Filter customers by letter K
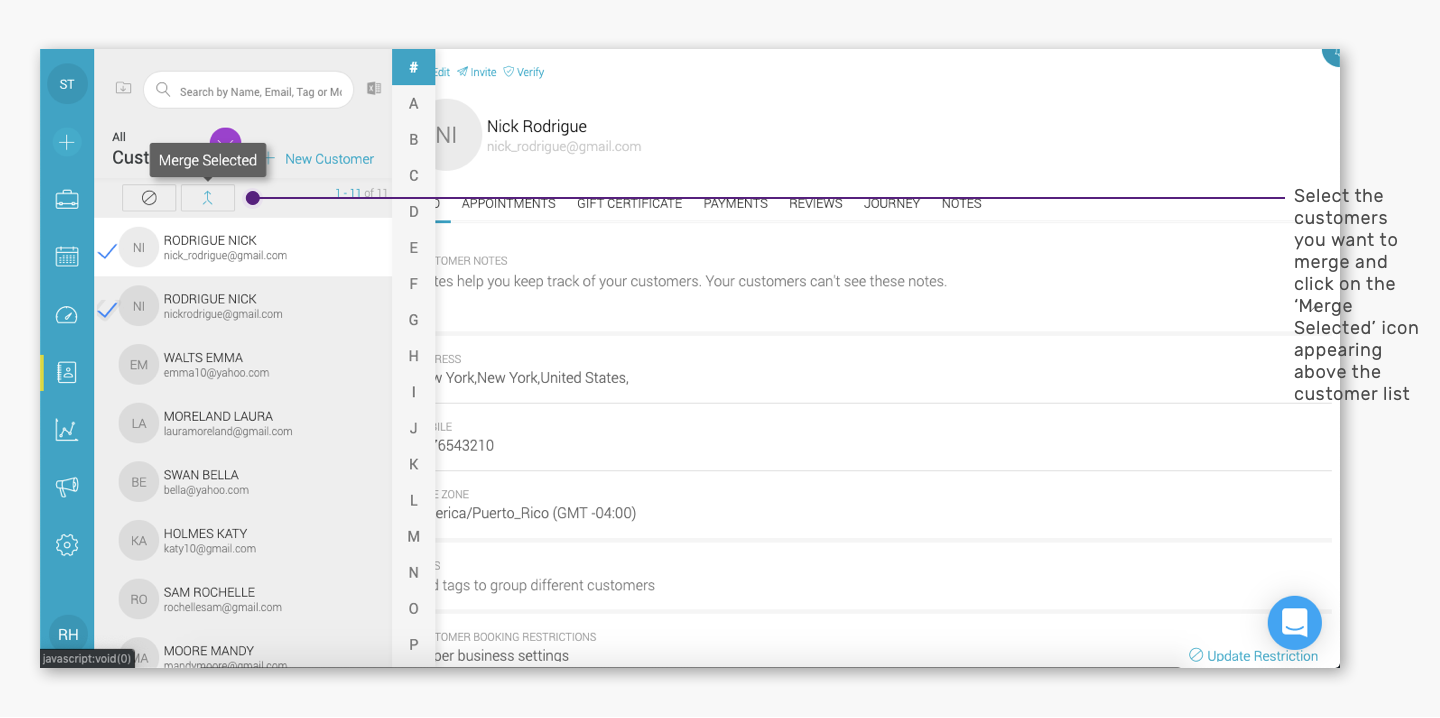 pyautogui.click(x=414, y=464)
